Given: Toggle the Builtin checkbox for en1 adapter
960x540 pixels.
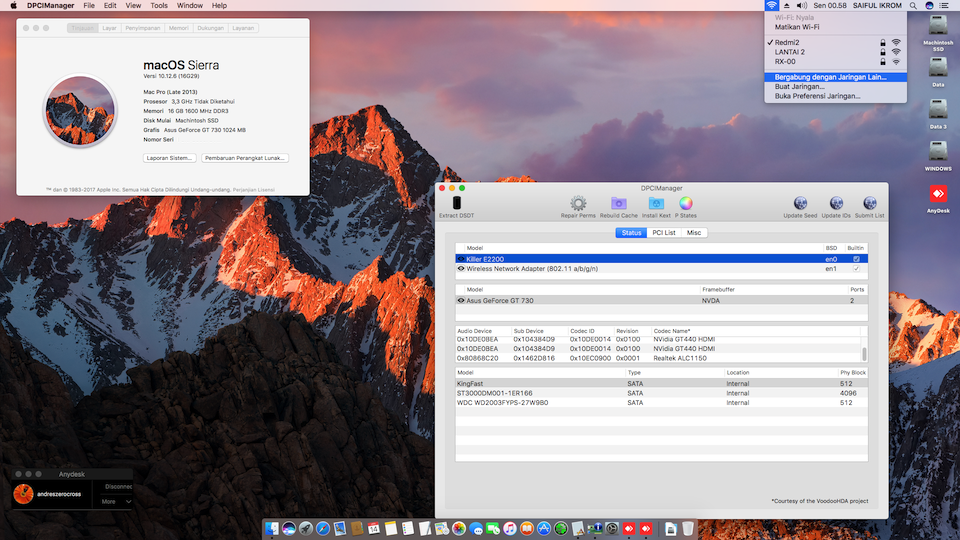Looking at the screenshot, I should point(856,269).
